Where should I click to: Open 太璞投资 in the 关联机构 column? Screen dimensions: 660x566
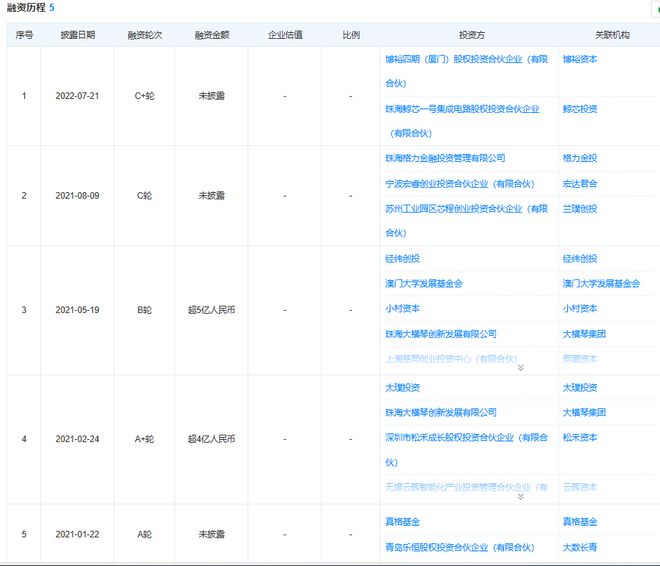point(580,388)
